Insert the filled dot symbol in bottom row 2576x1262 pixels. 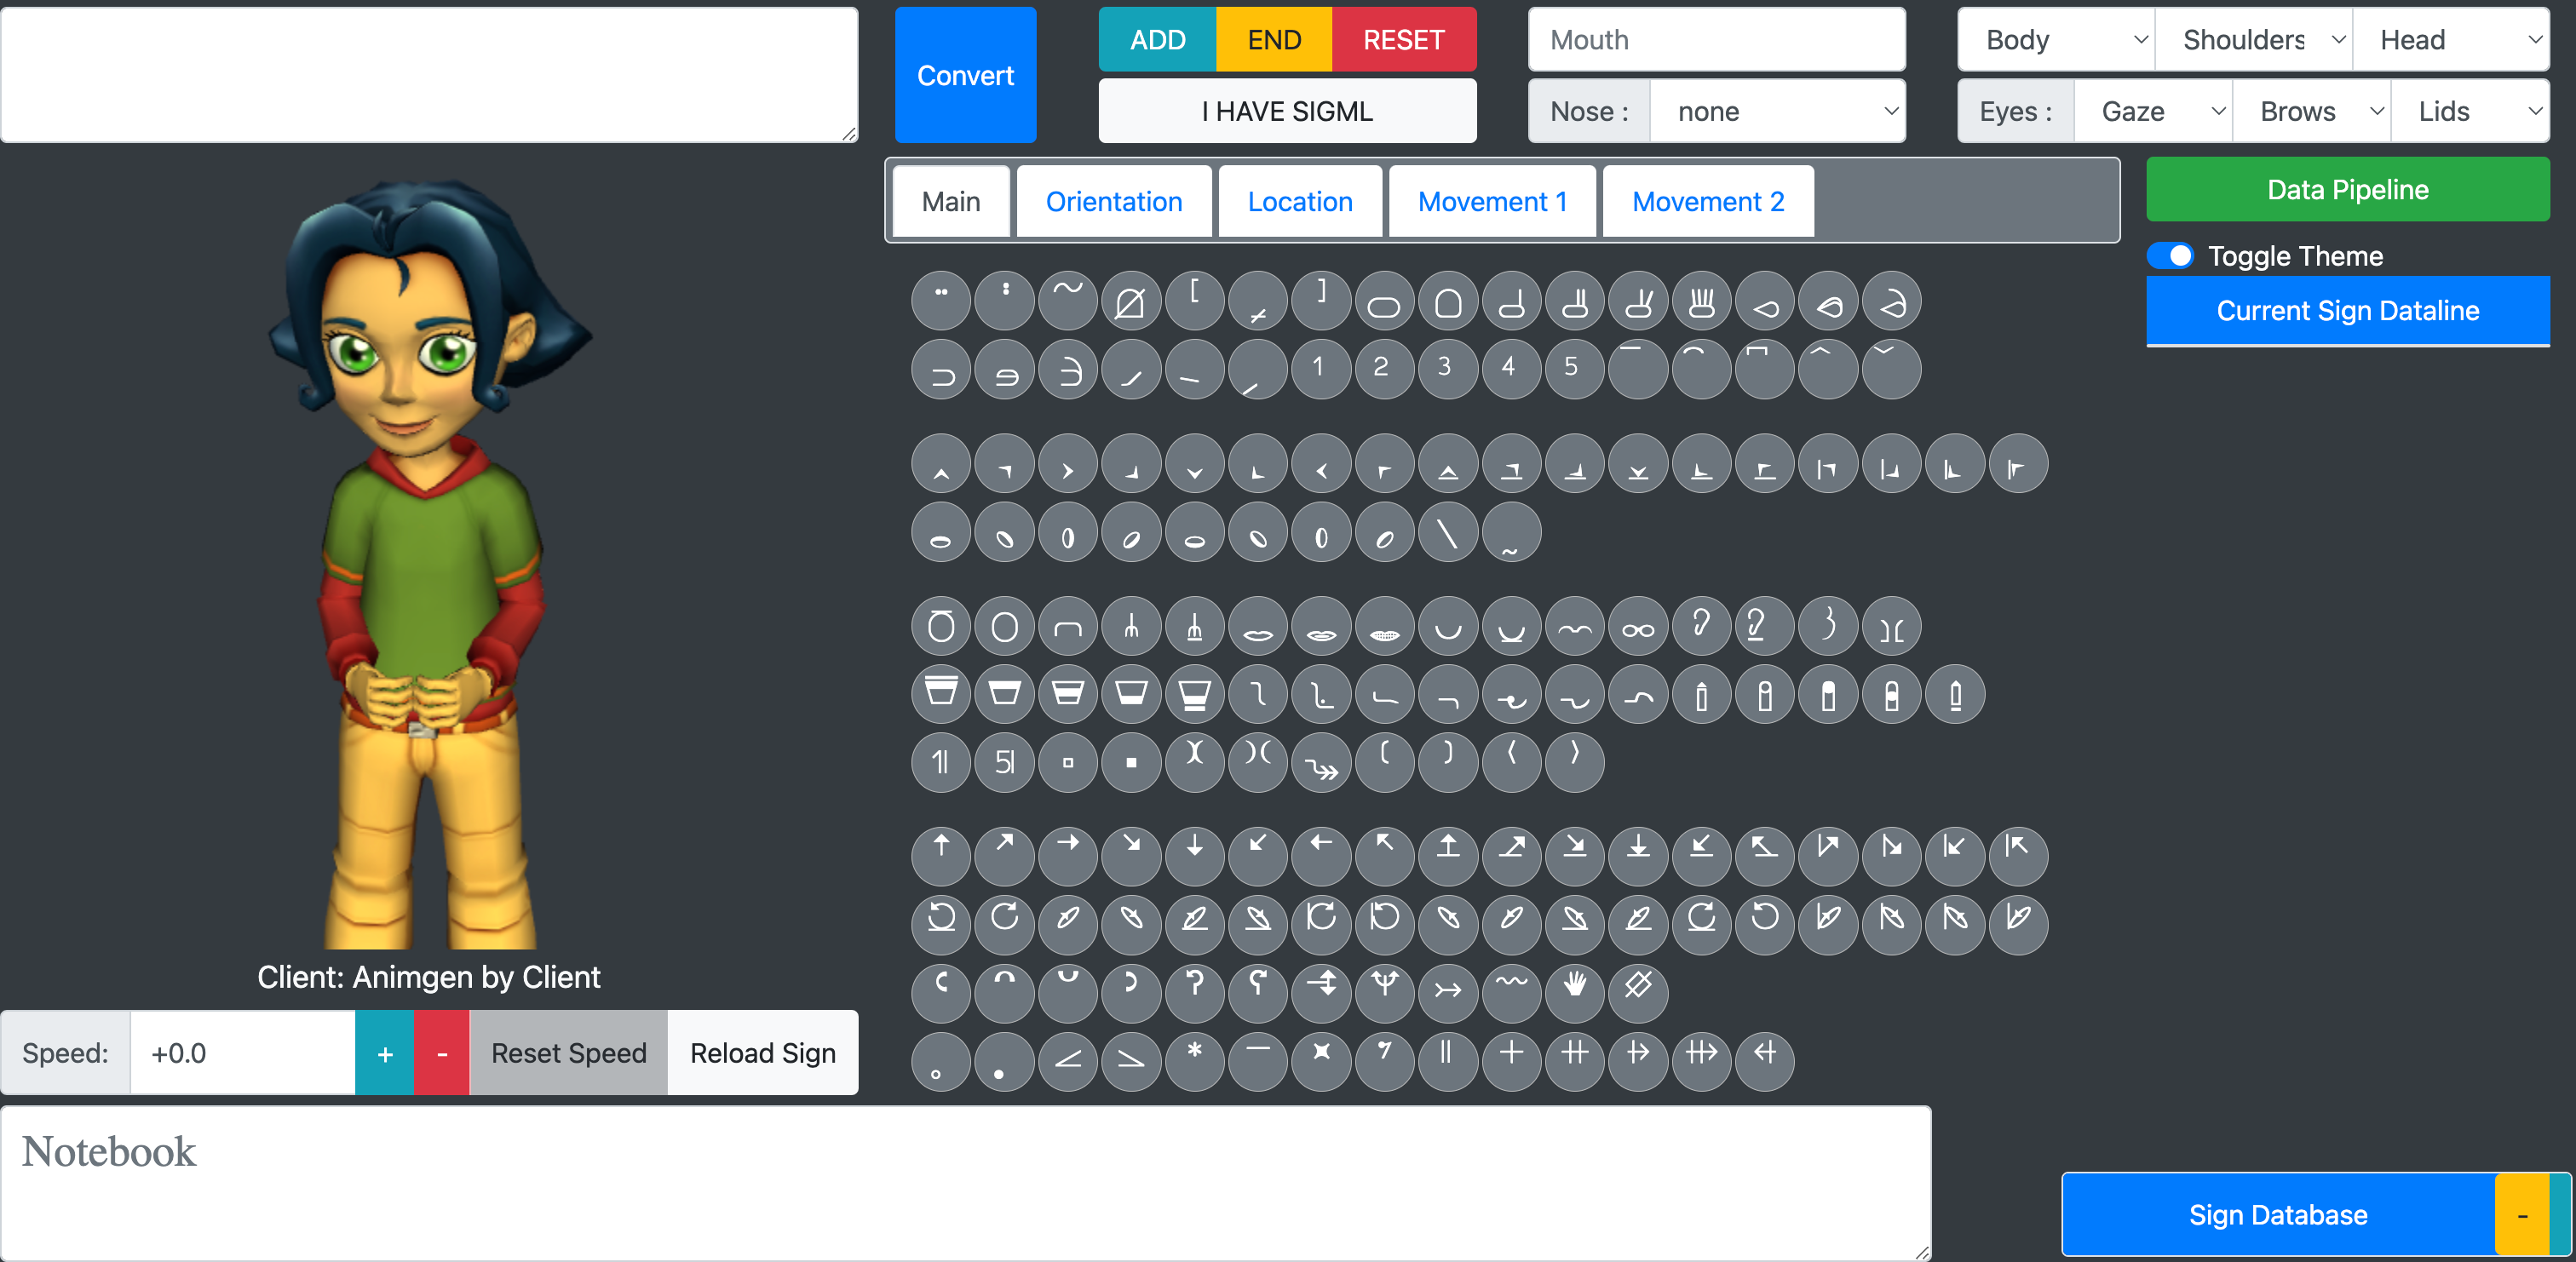pyautogui.click(x=1004, y=1060)
